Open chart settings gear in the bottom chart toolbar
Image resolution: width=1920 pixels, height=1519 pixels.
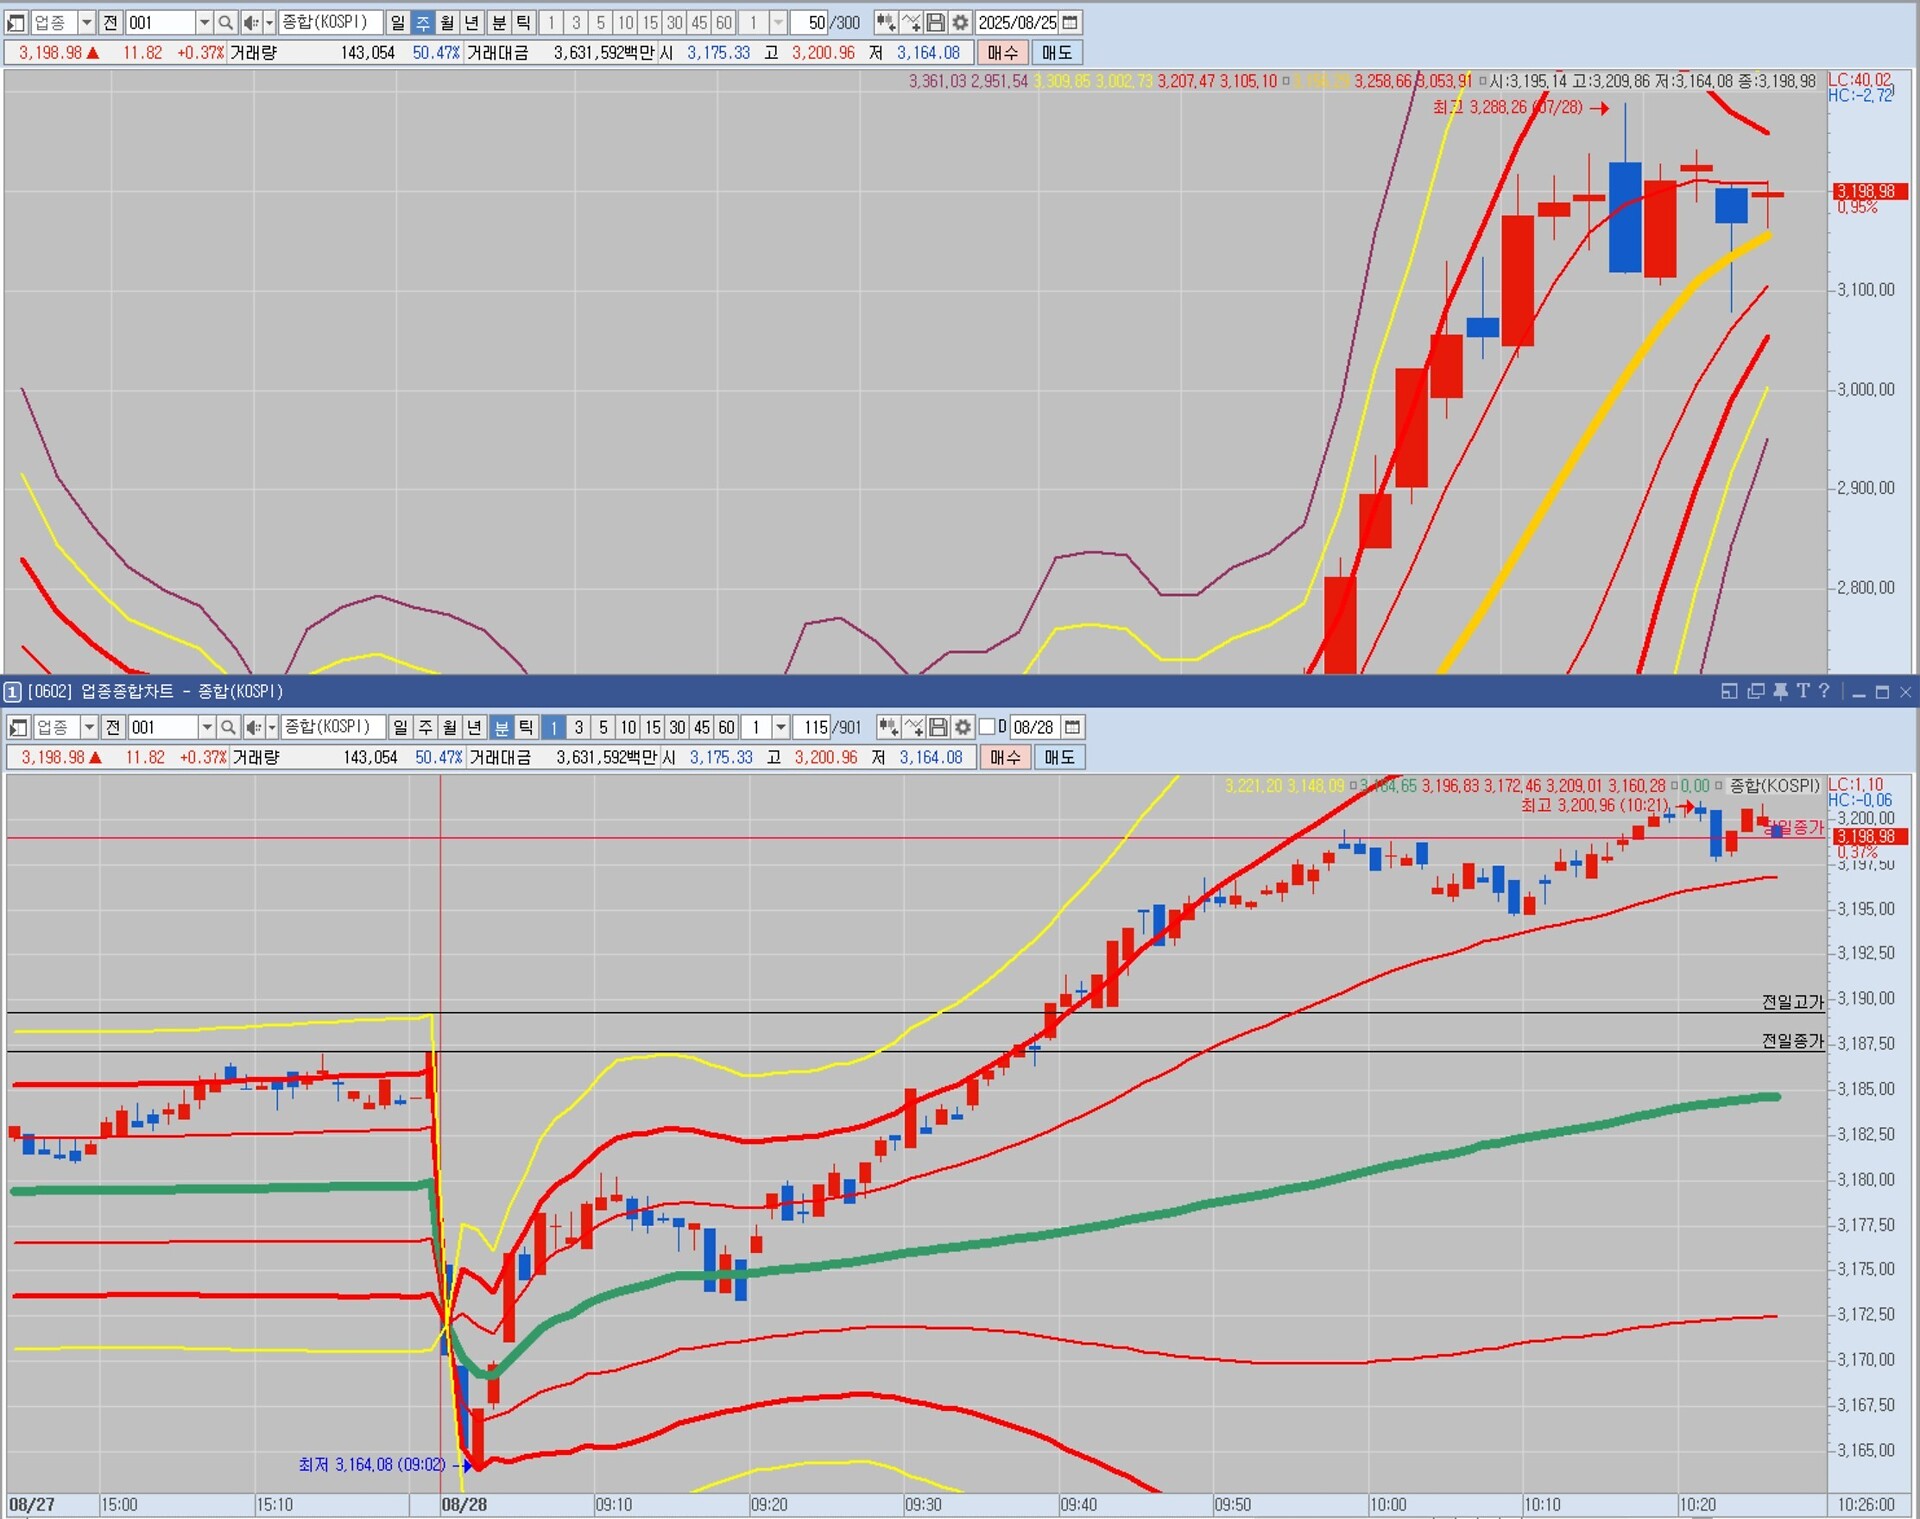(962, 727)
